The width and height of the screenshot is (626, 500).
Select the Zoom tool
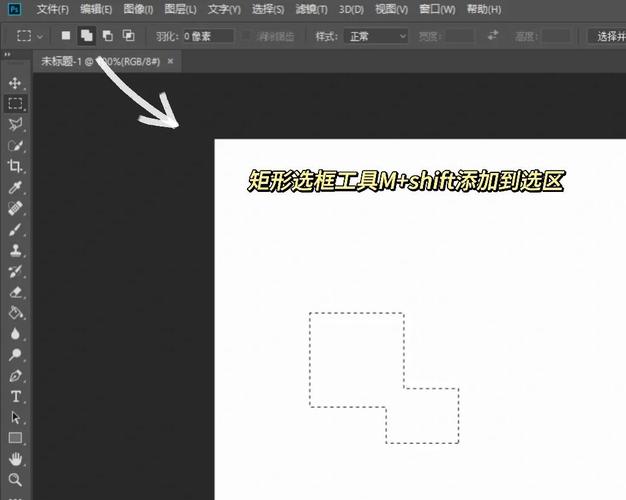coord(15,480)
